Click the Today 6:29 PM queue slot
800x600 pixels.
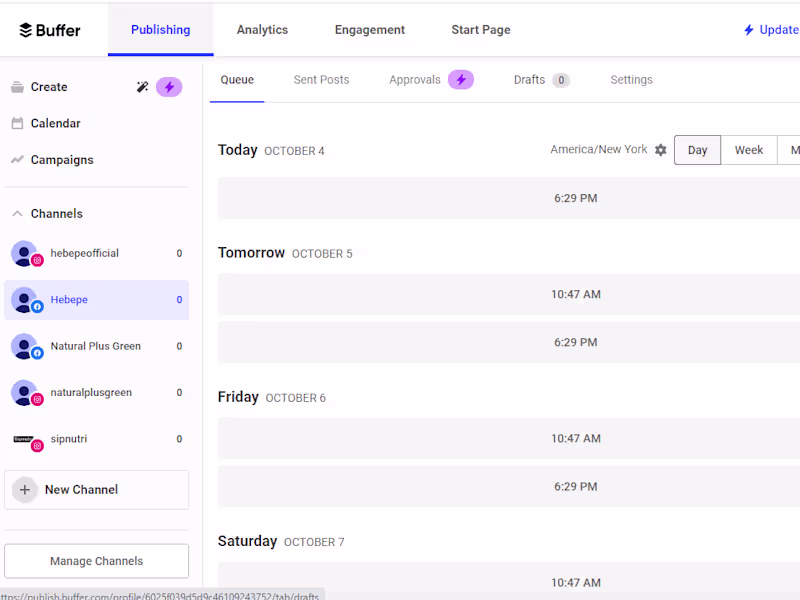576,198
